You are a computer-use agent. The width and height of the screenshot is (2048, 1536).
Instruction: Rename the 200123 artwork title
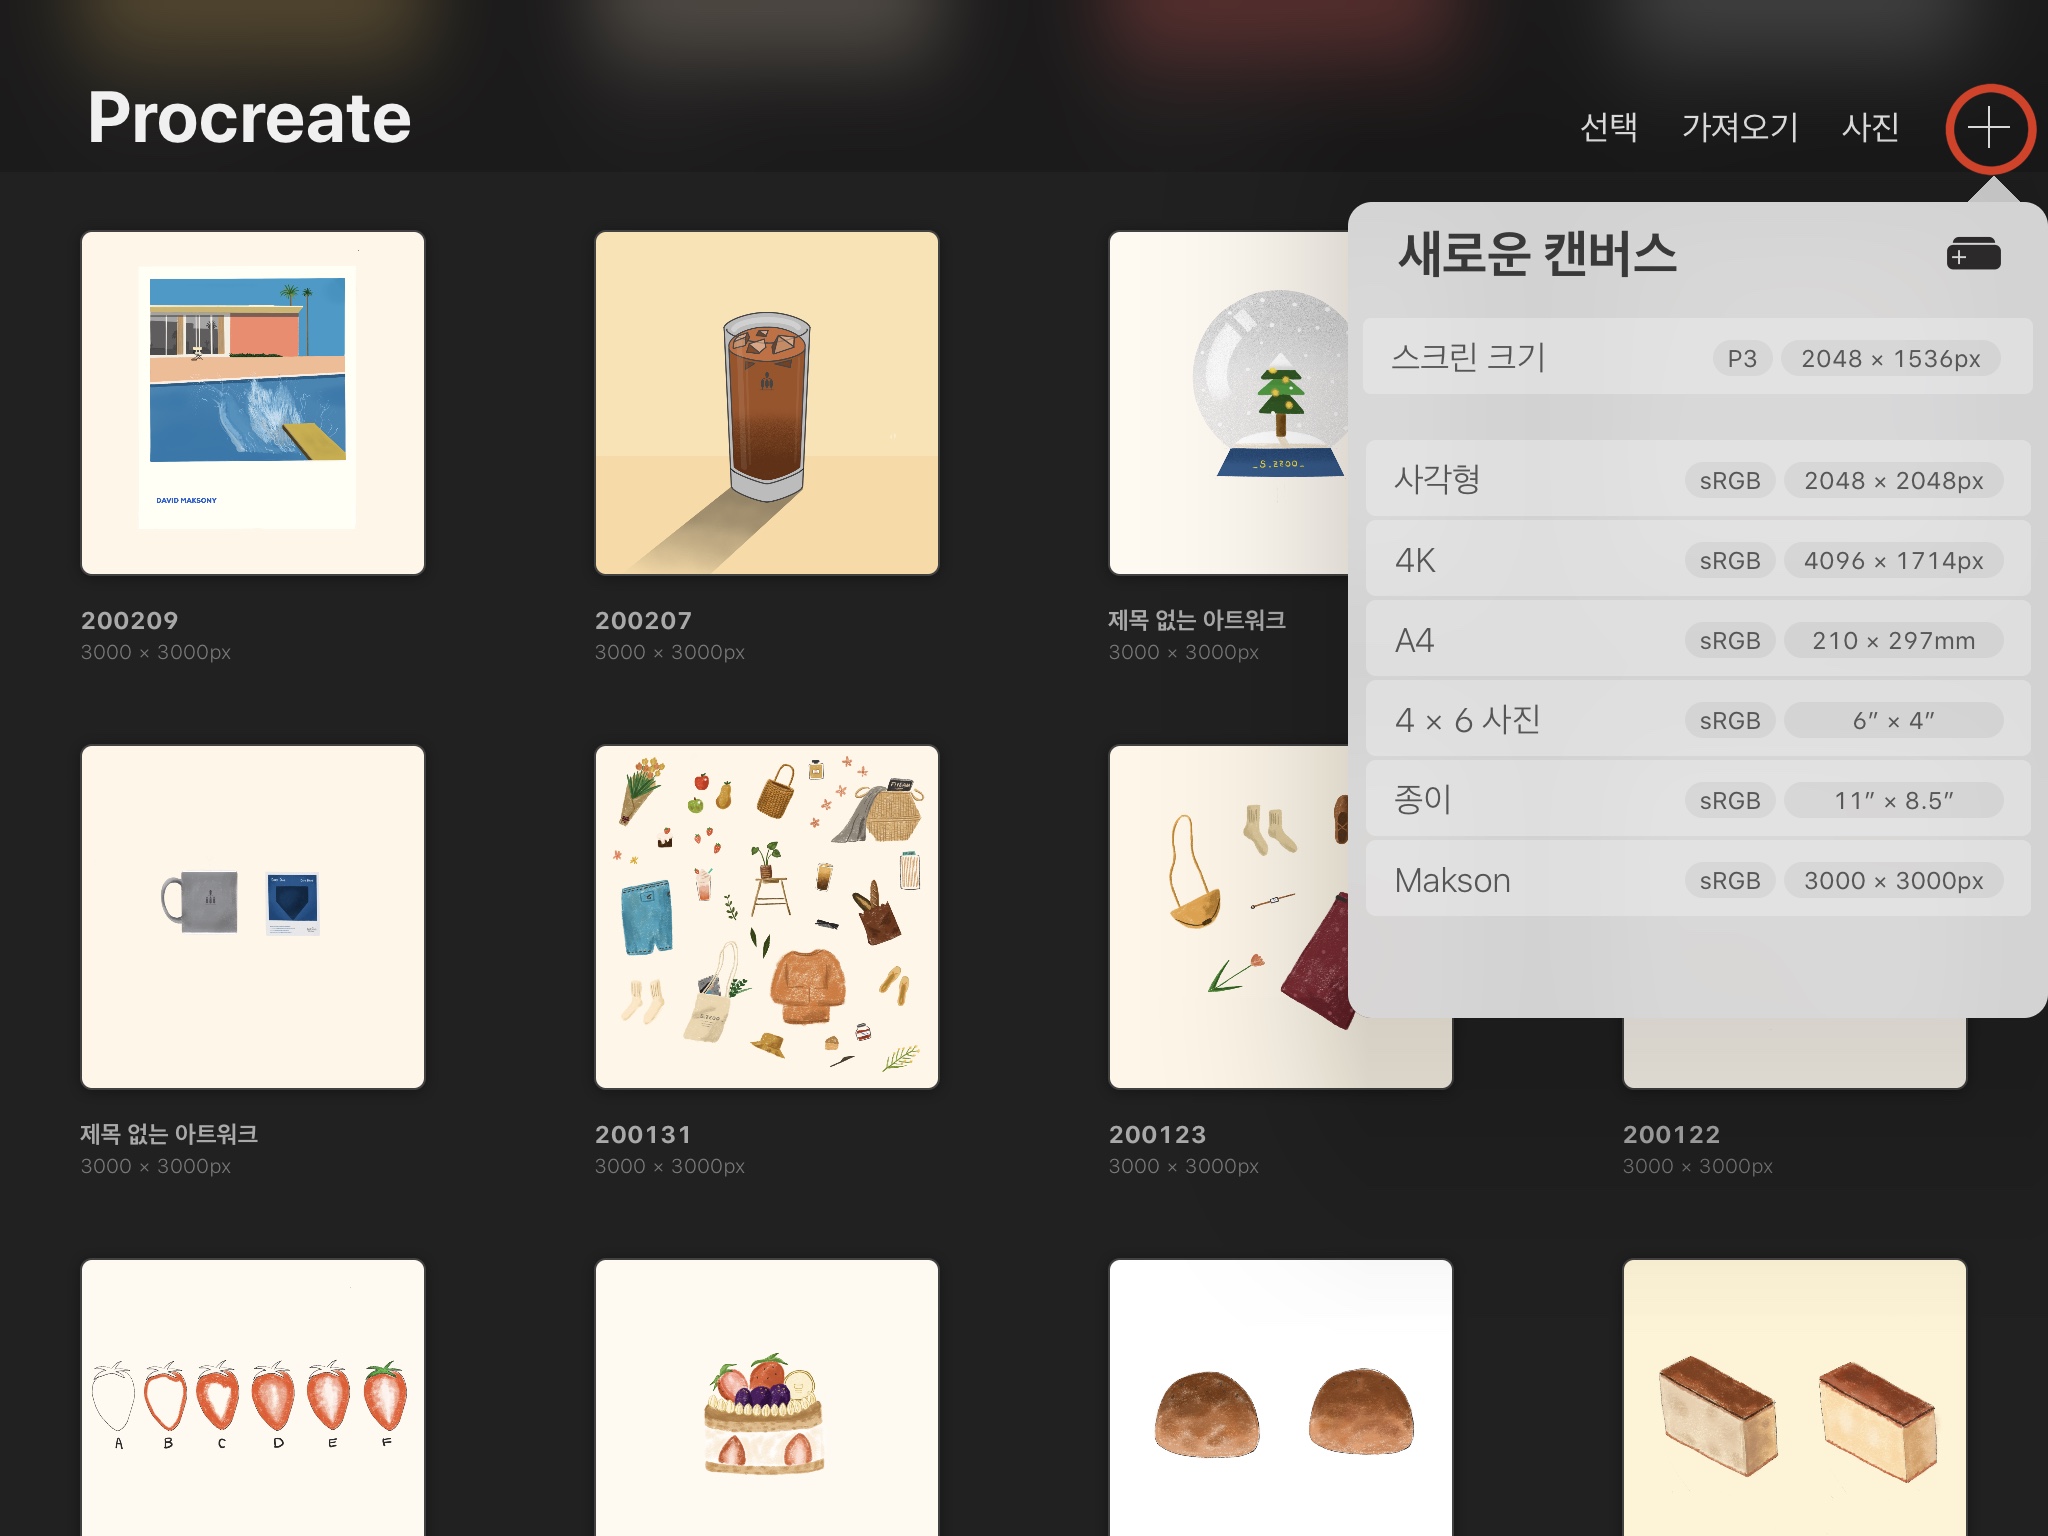pyautogui.click(x=1157, y=1134)
